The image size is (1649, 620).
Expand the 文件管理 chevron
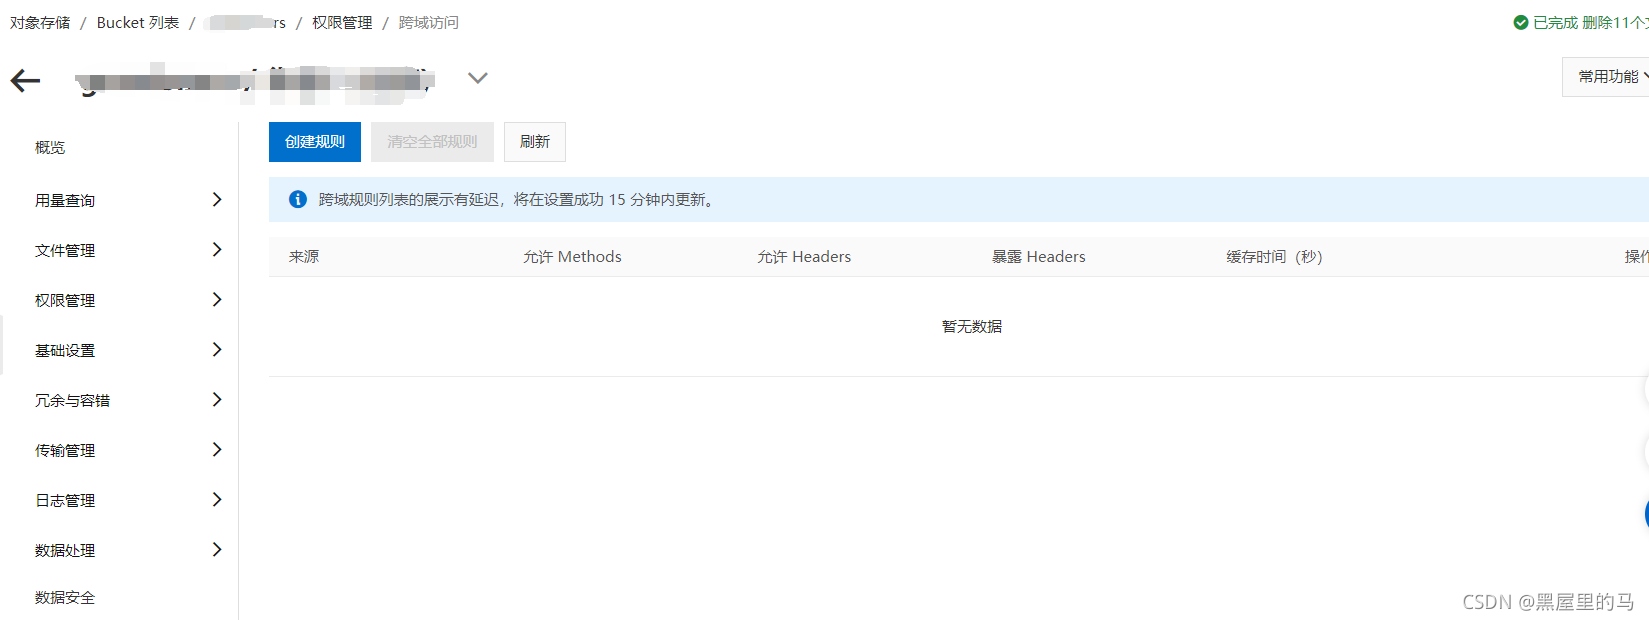(217, 250)
